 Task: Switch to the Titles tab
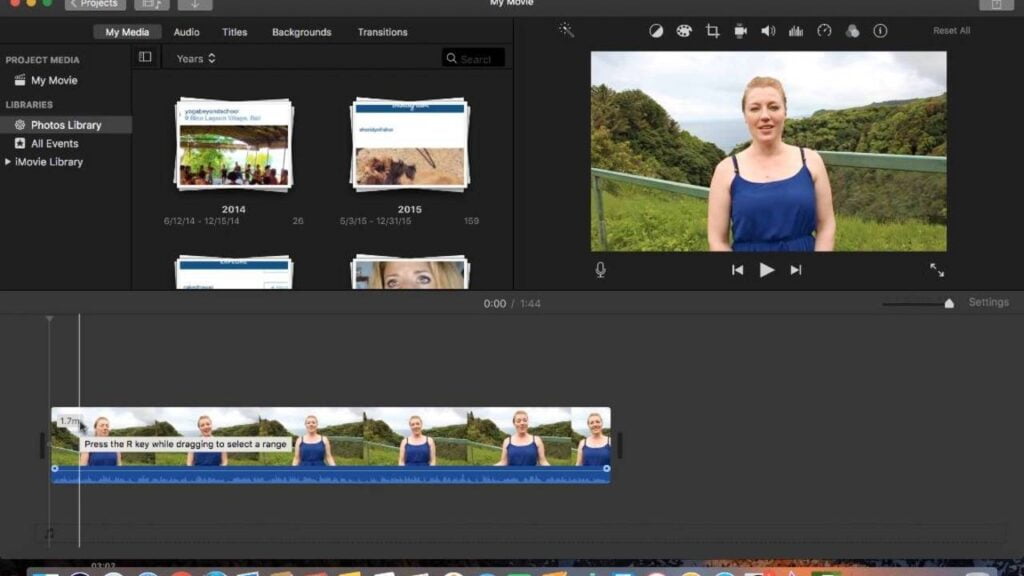[235, 32]
